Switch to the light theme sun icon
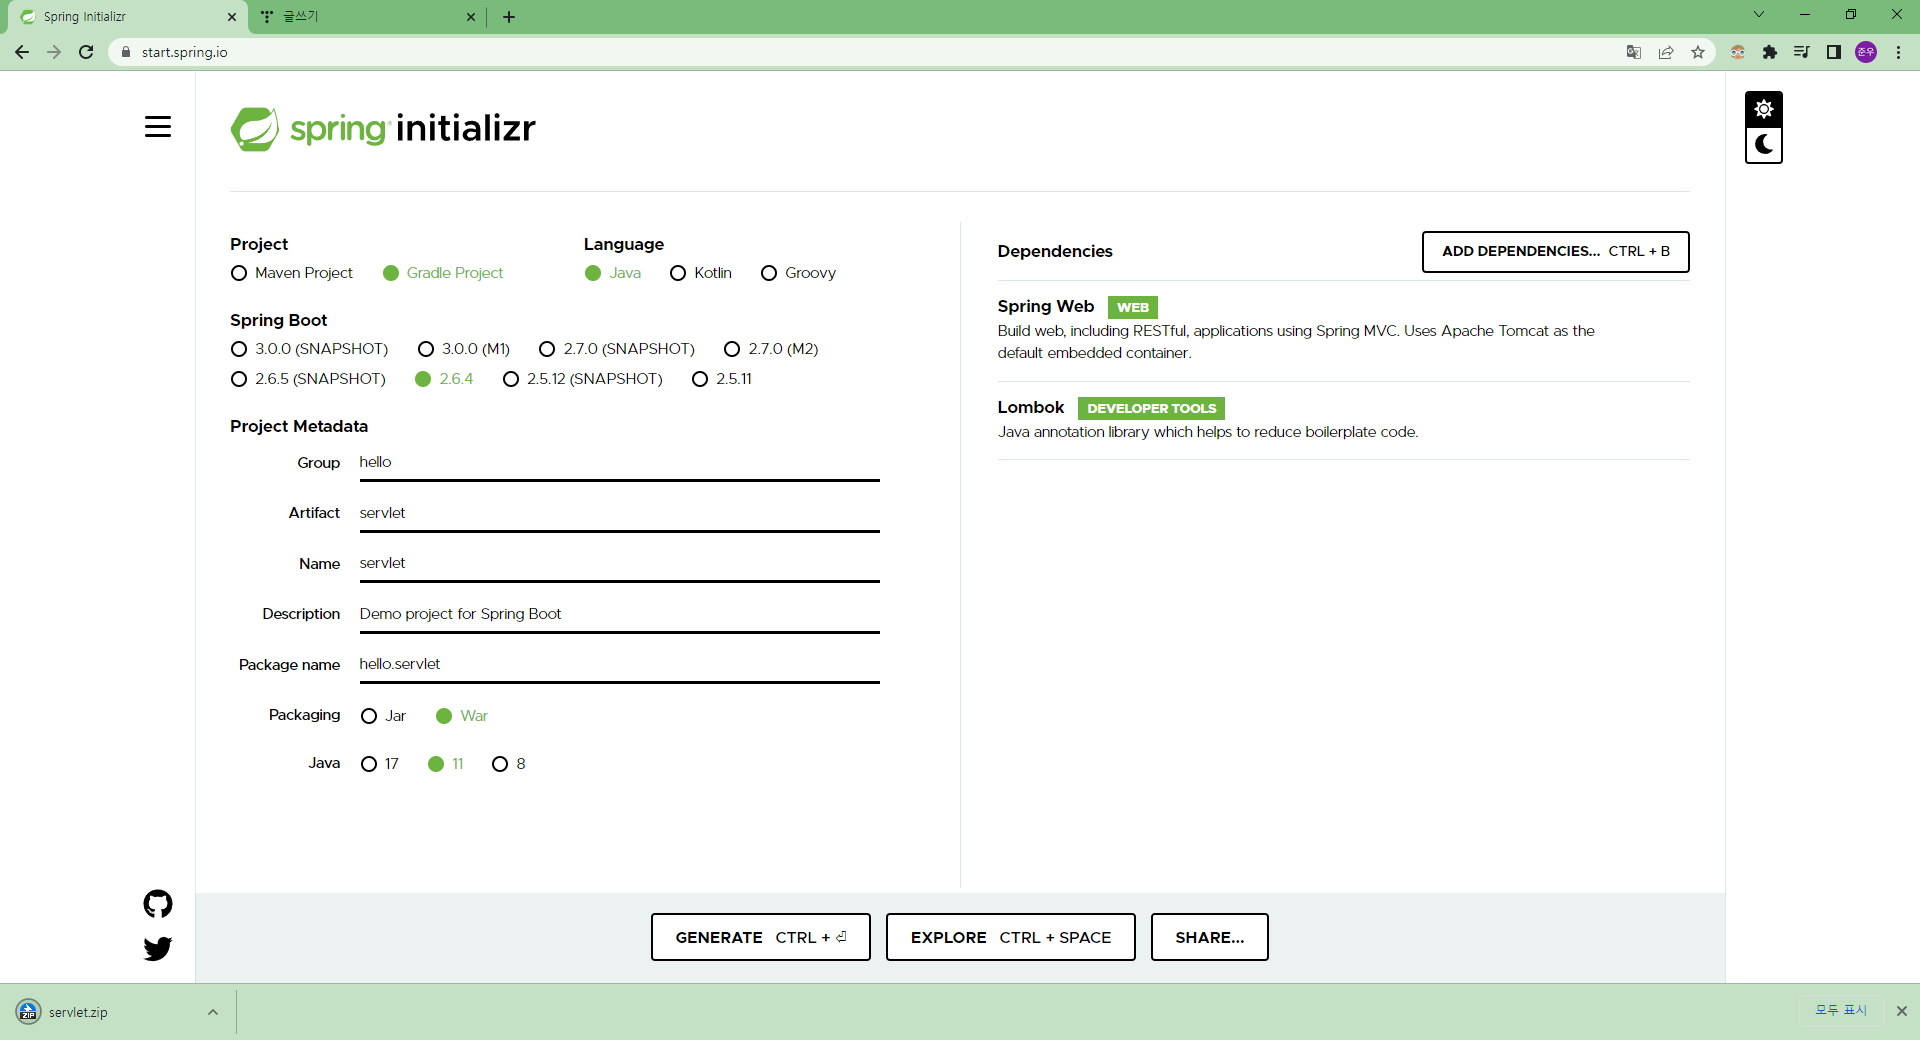The image size is (1920, 1040). click(1764, 109)
